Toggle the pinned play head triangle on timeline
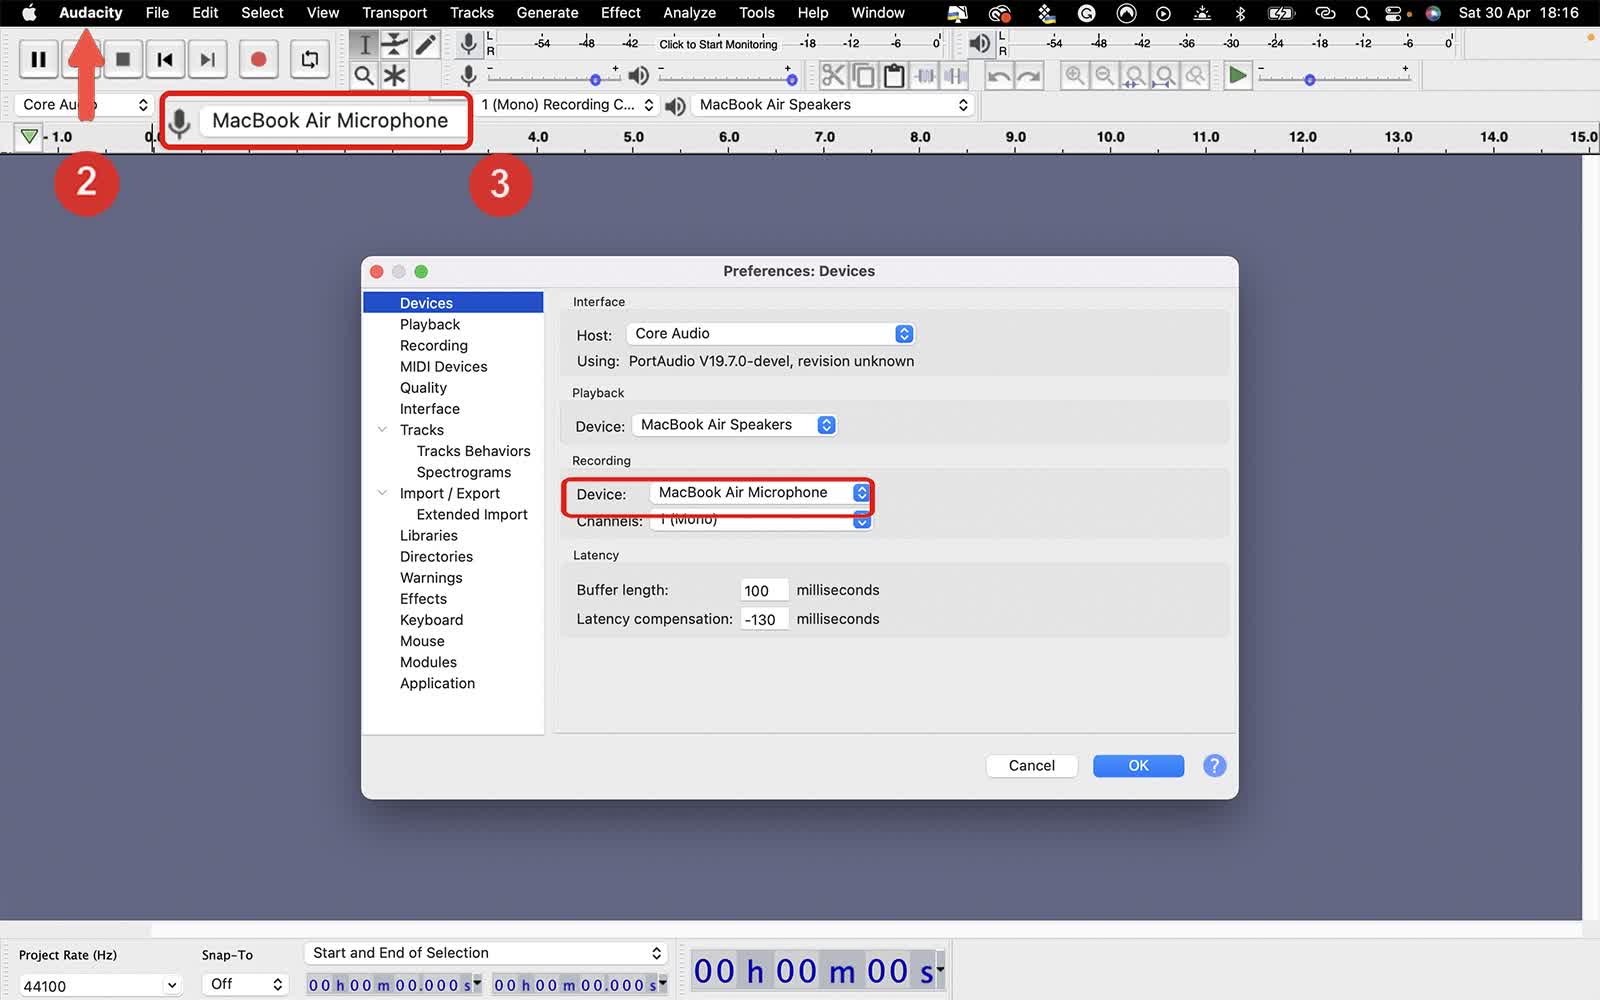1600x1000 pixels. coord(29,137)
